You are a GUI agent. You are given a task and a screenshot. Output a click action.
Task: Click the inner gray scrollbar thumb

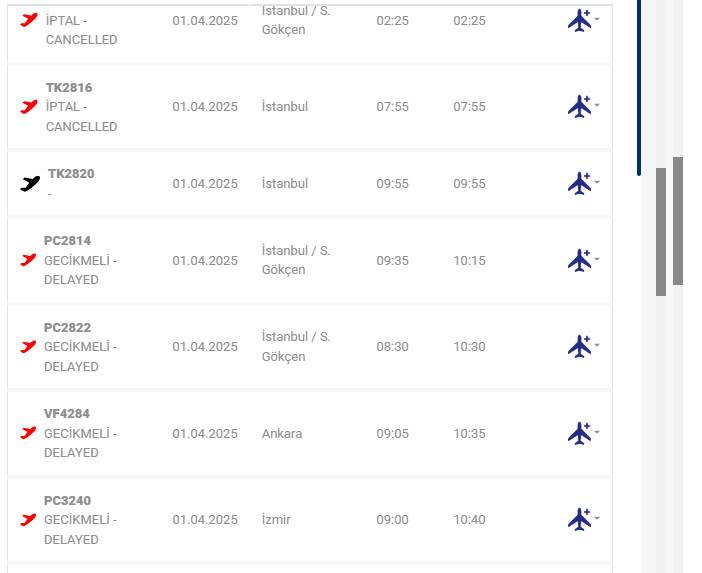click(x=661, y=231)
